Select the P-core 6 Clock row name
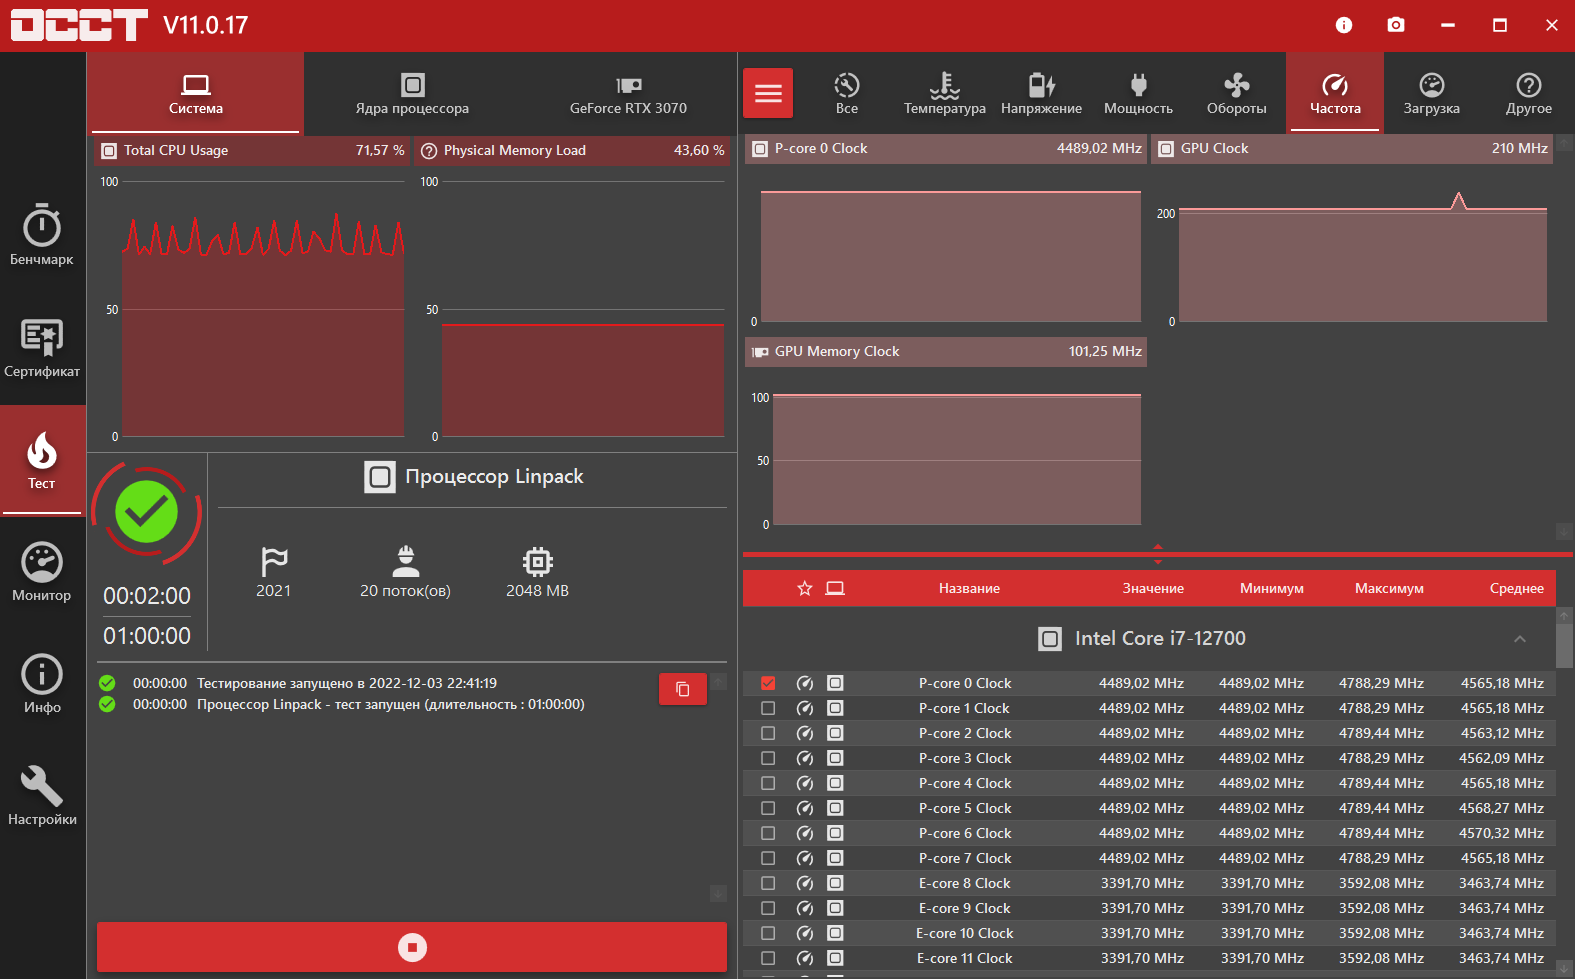The height and width of the screenshot is (979, 1575). (965, 833)
